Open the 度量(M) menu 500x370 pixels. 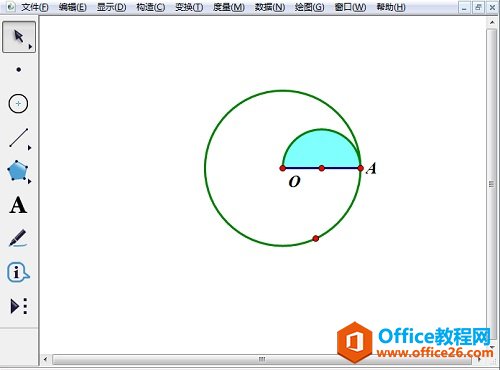click(x=229, y=7)
